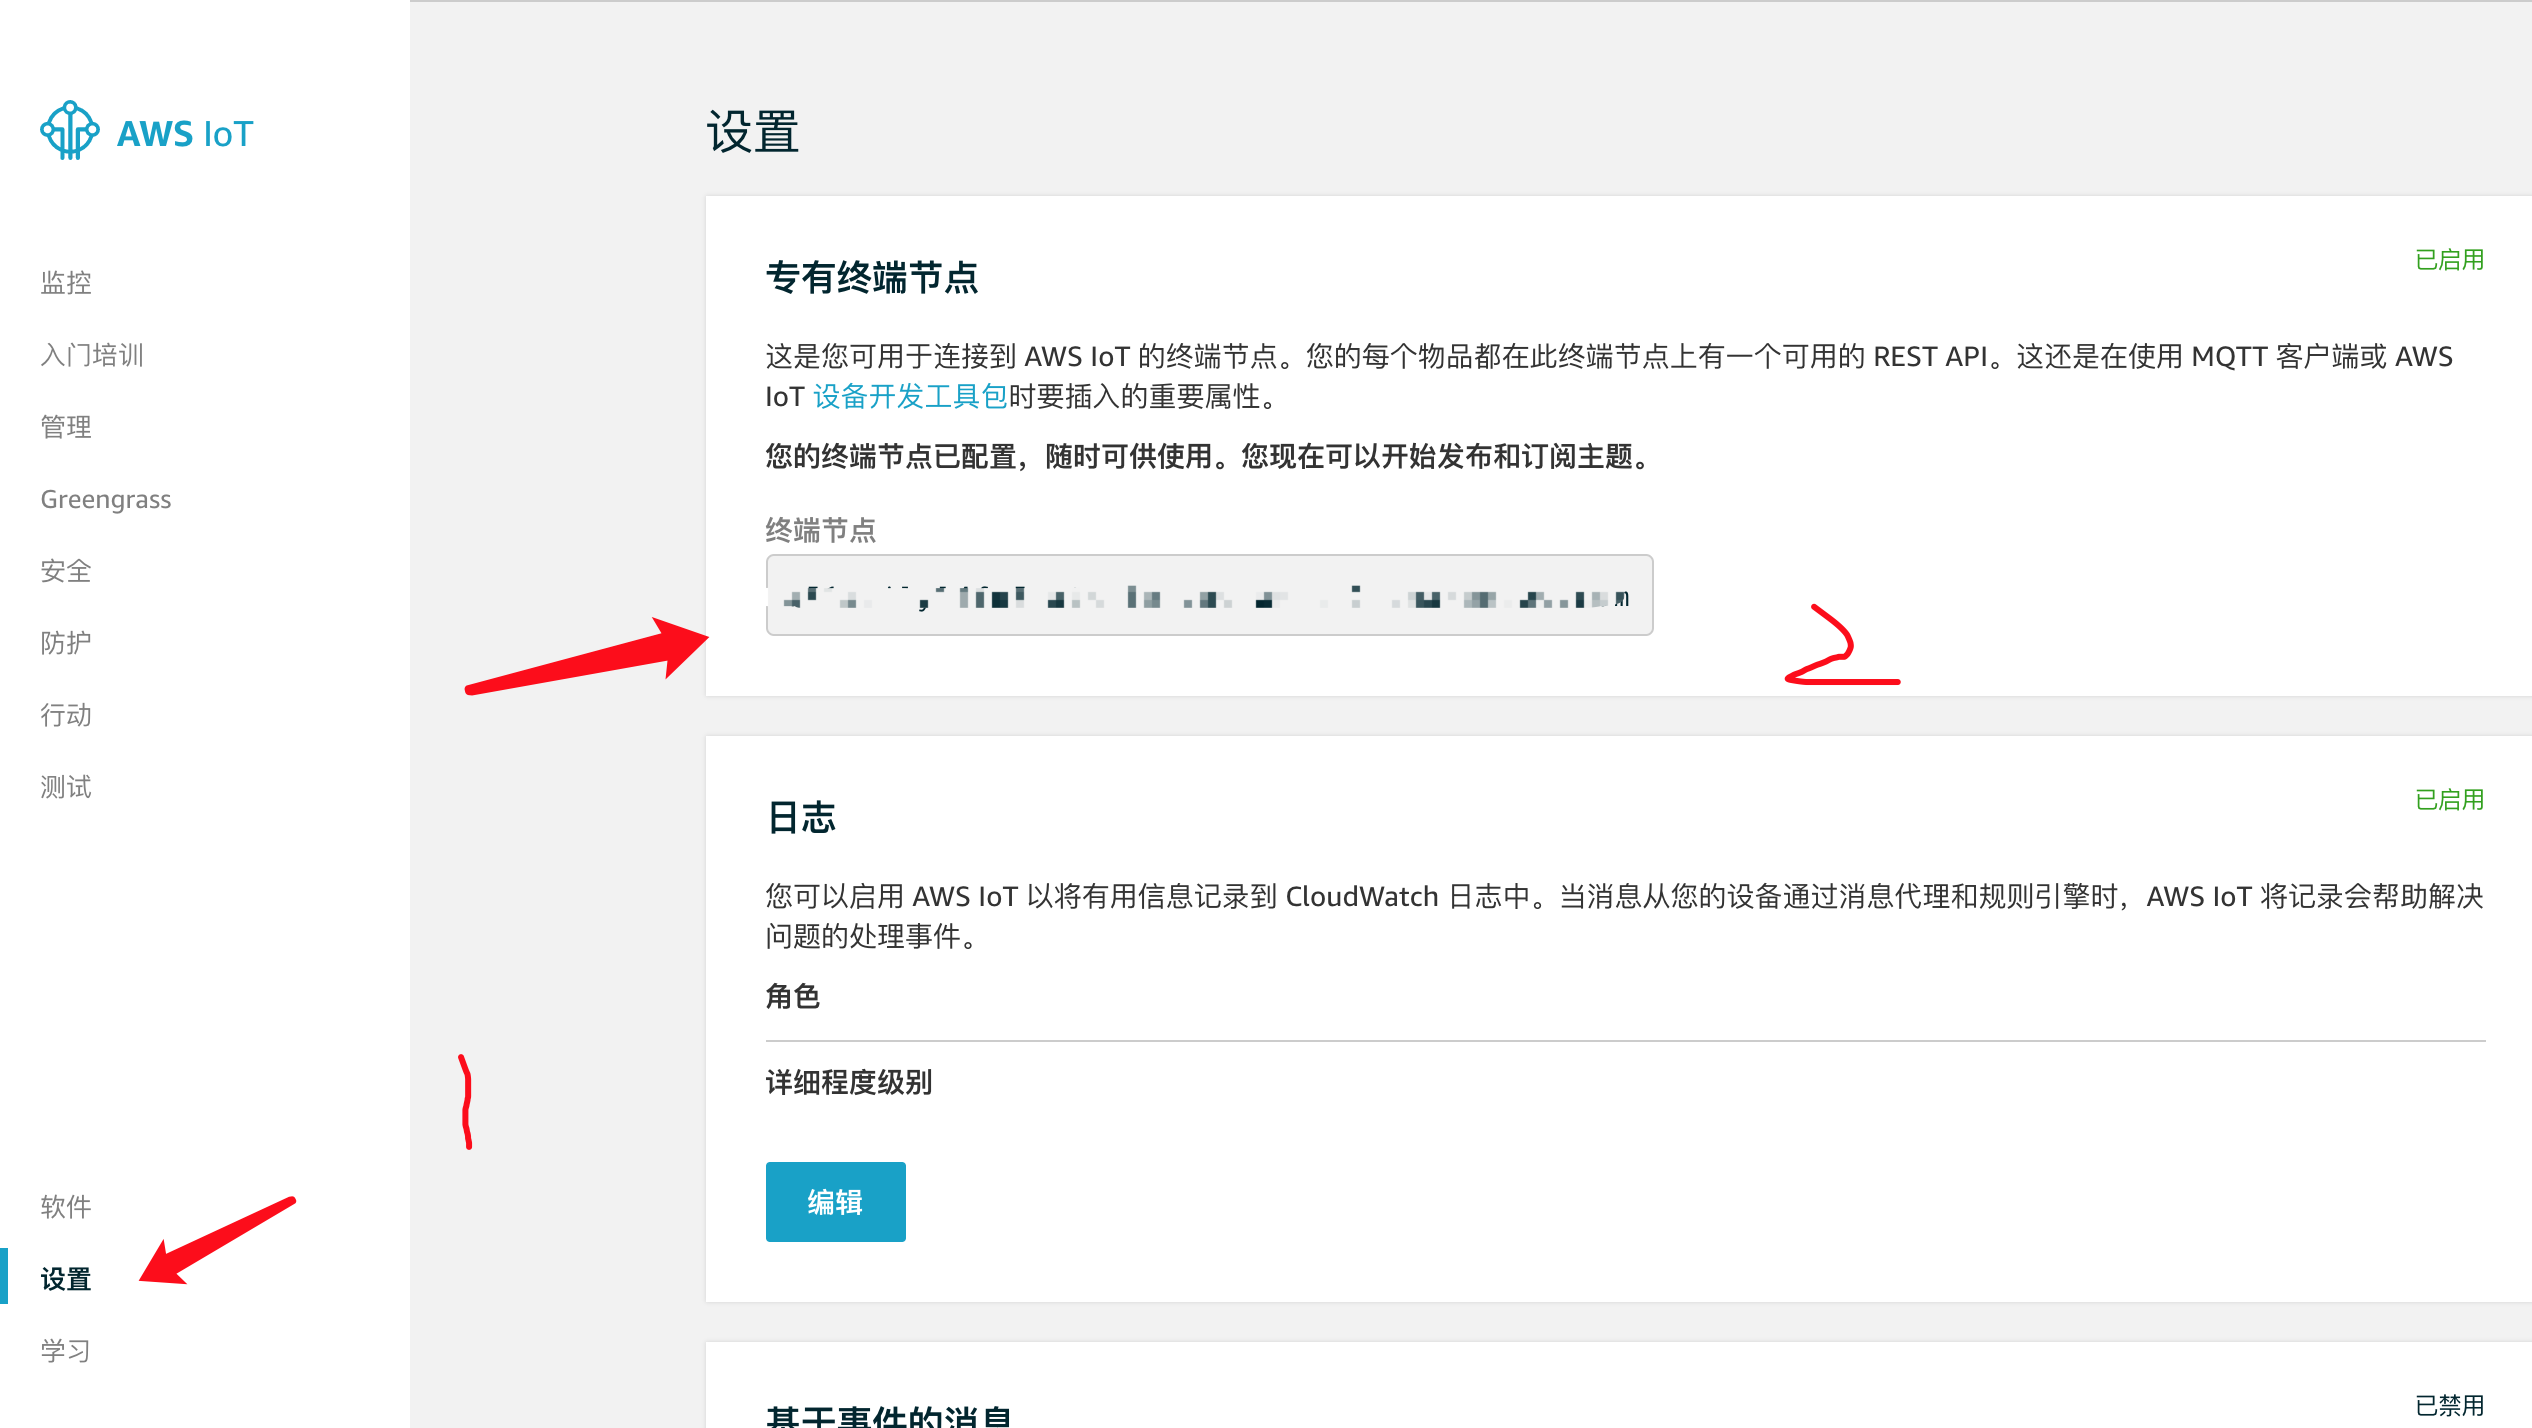Open 监控 in the sidebar

click(65, 282)
